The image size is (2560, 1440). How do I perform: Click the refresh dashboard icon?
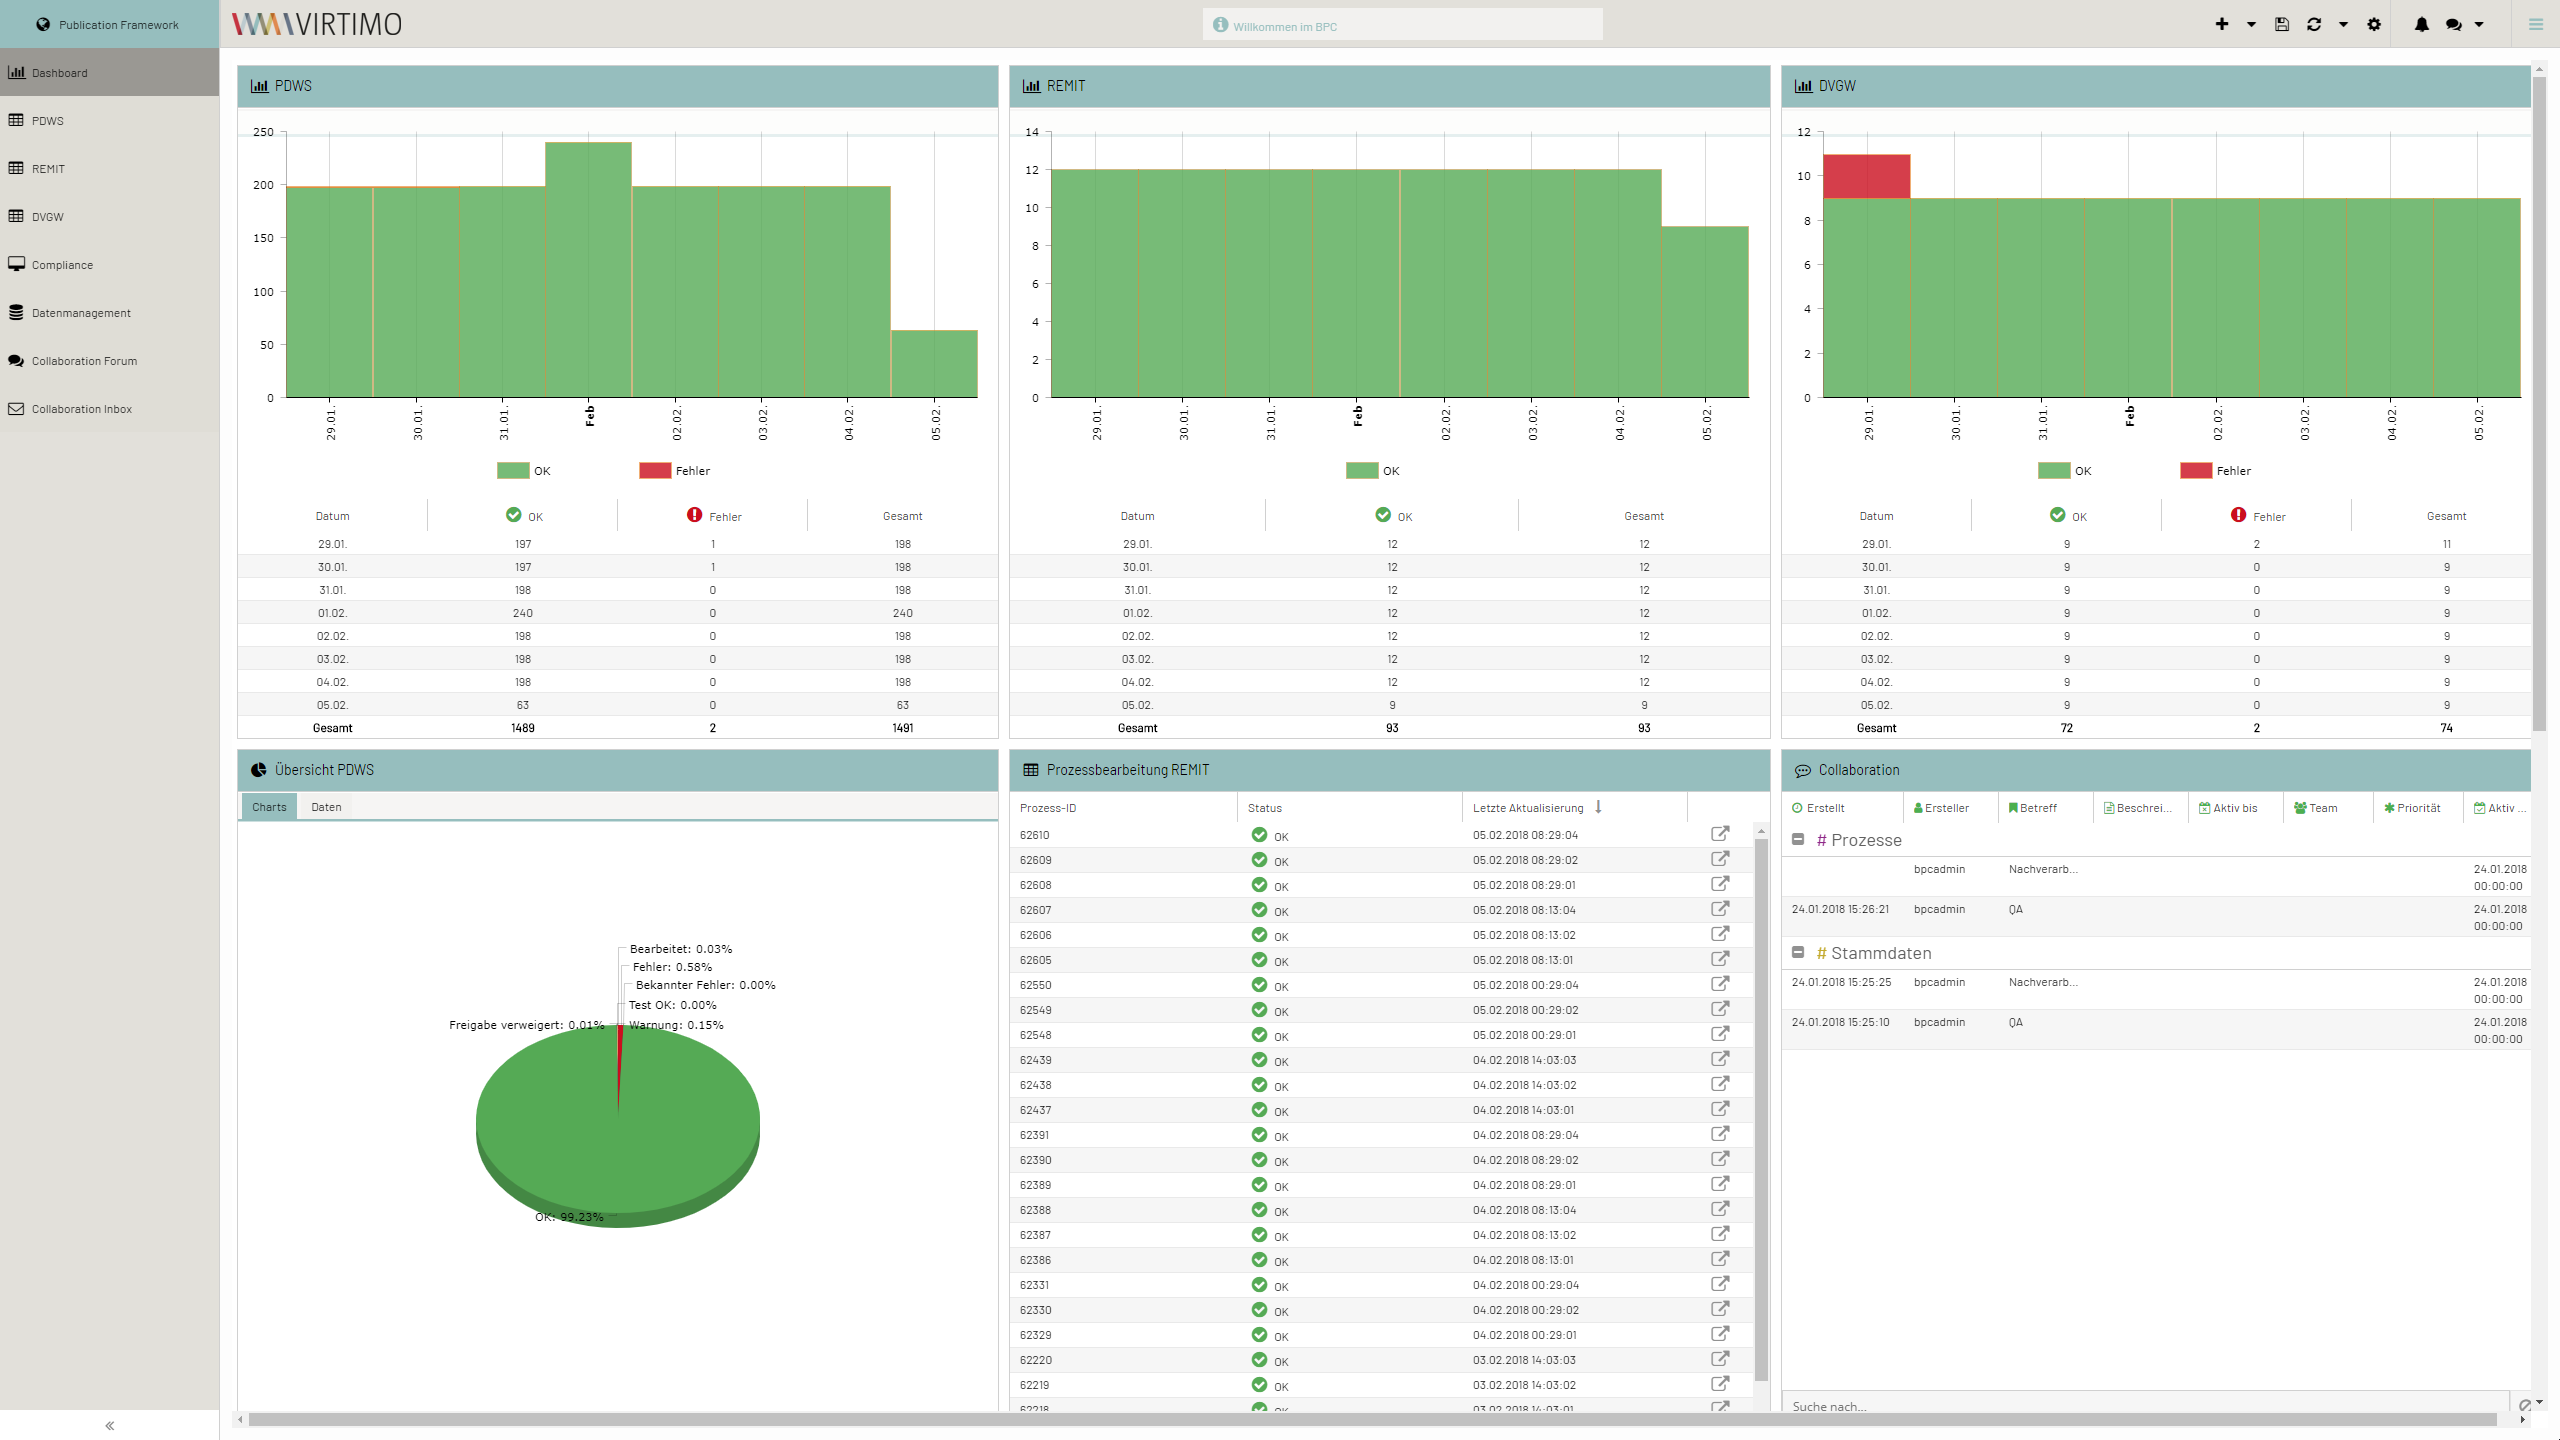(x=2314, y=24)
